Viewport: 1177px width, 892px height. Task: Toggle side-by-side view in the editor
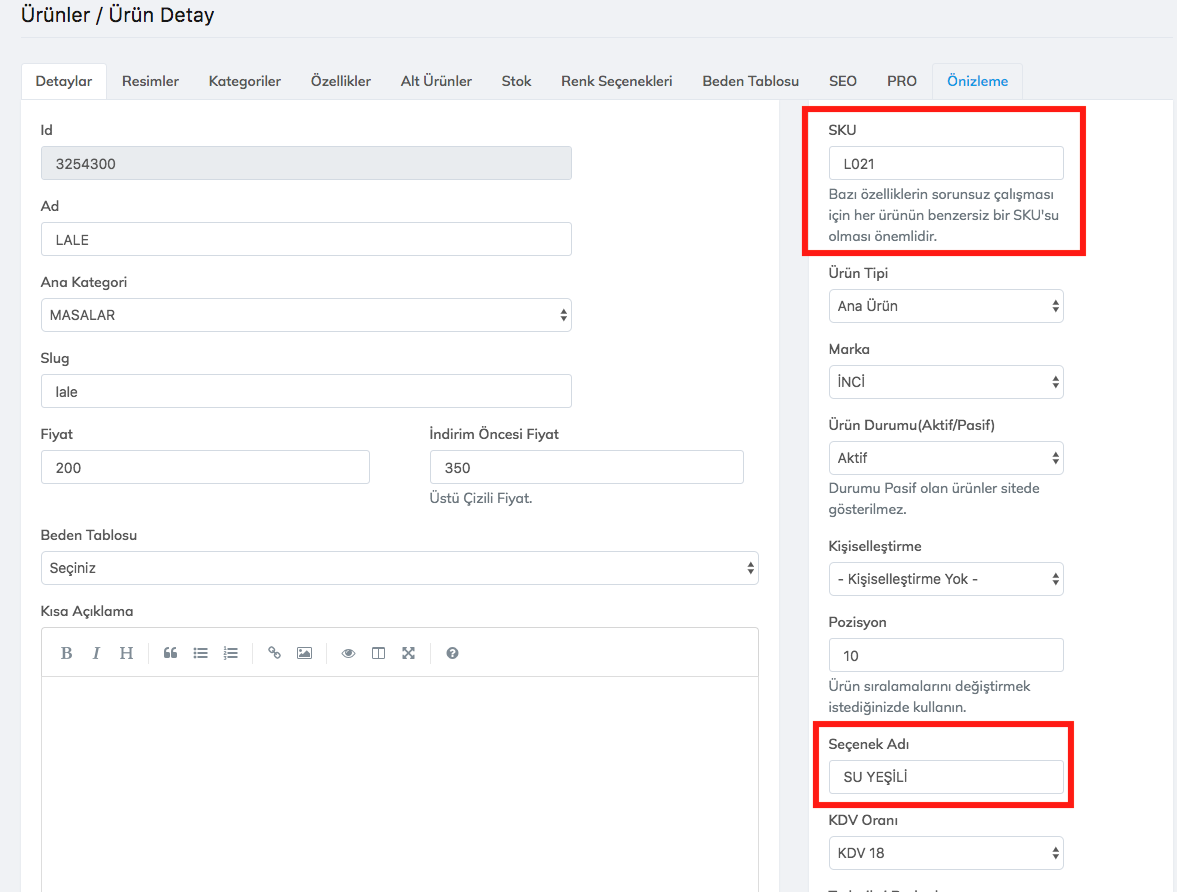tap(378, 653)
